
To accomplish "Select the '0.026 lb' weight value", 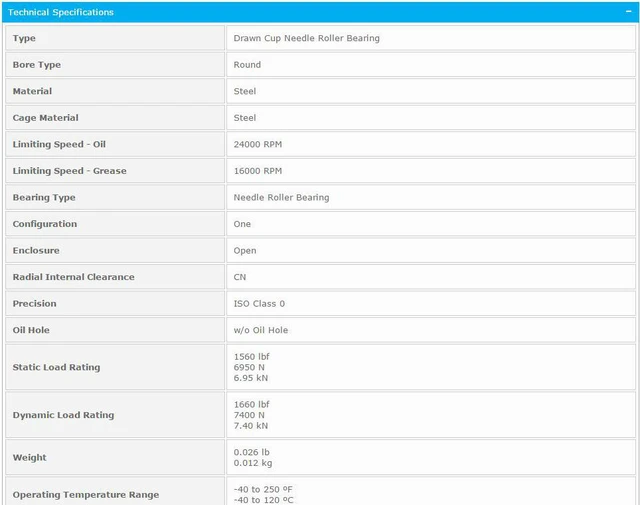I will coord(251,452).
